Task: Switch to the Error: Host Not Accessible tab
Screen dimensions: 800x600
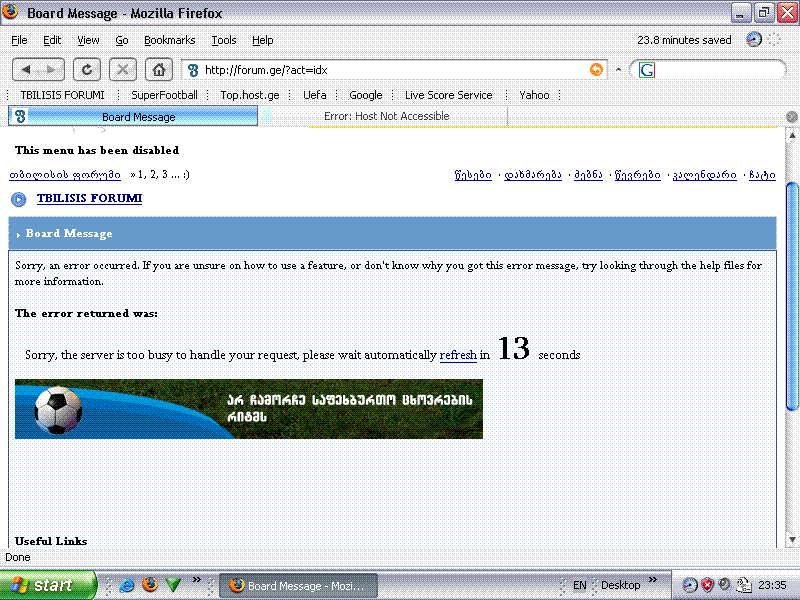Action: 386,116
